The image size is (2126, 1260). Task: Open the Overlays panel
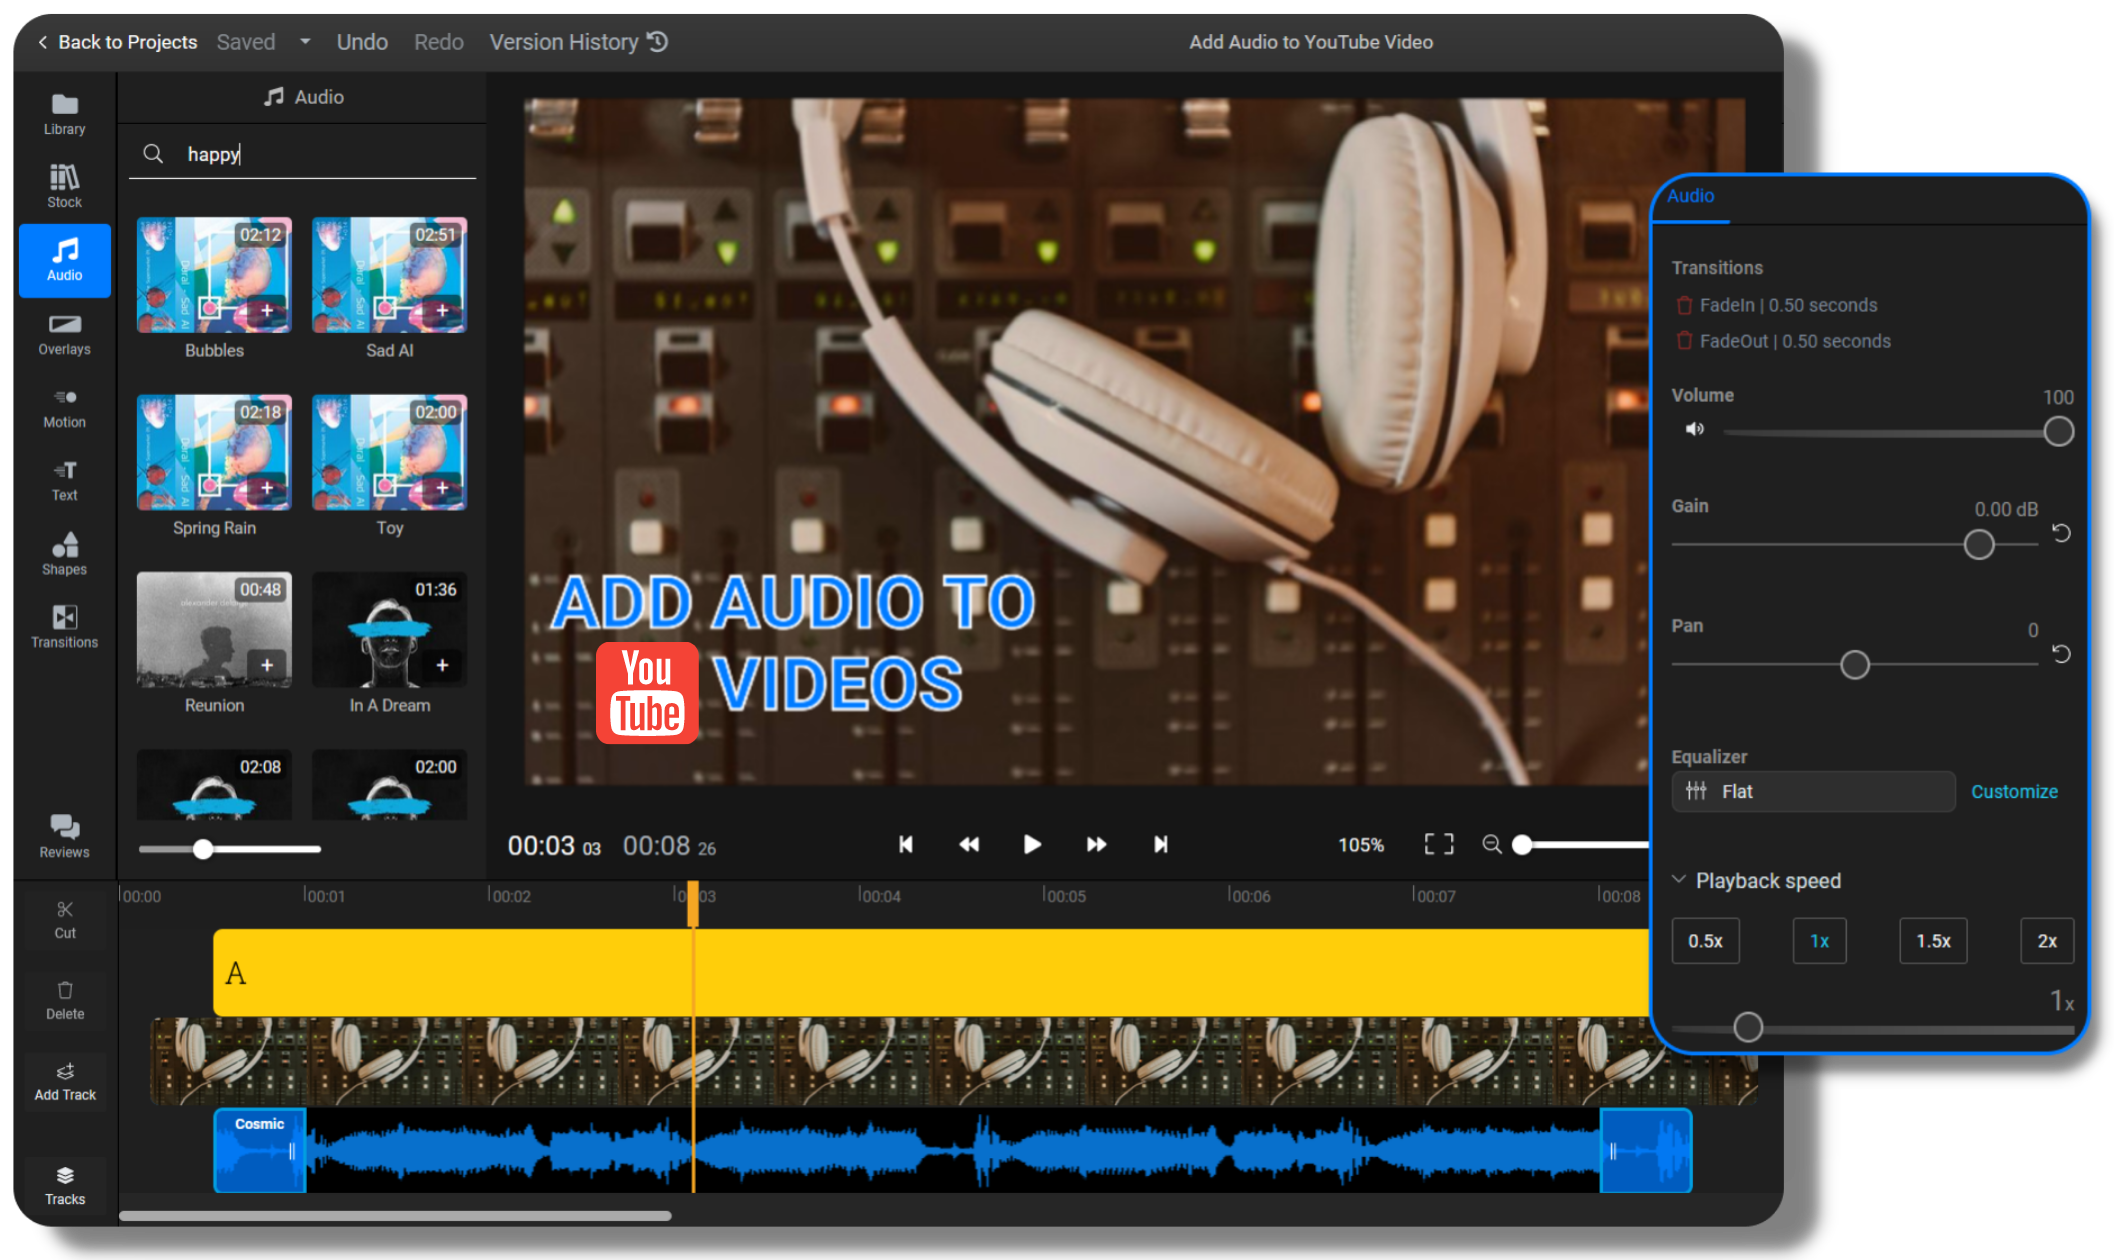click(64, 333)
